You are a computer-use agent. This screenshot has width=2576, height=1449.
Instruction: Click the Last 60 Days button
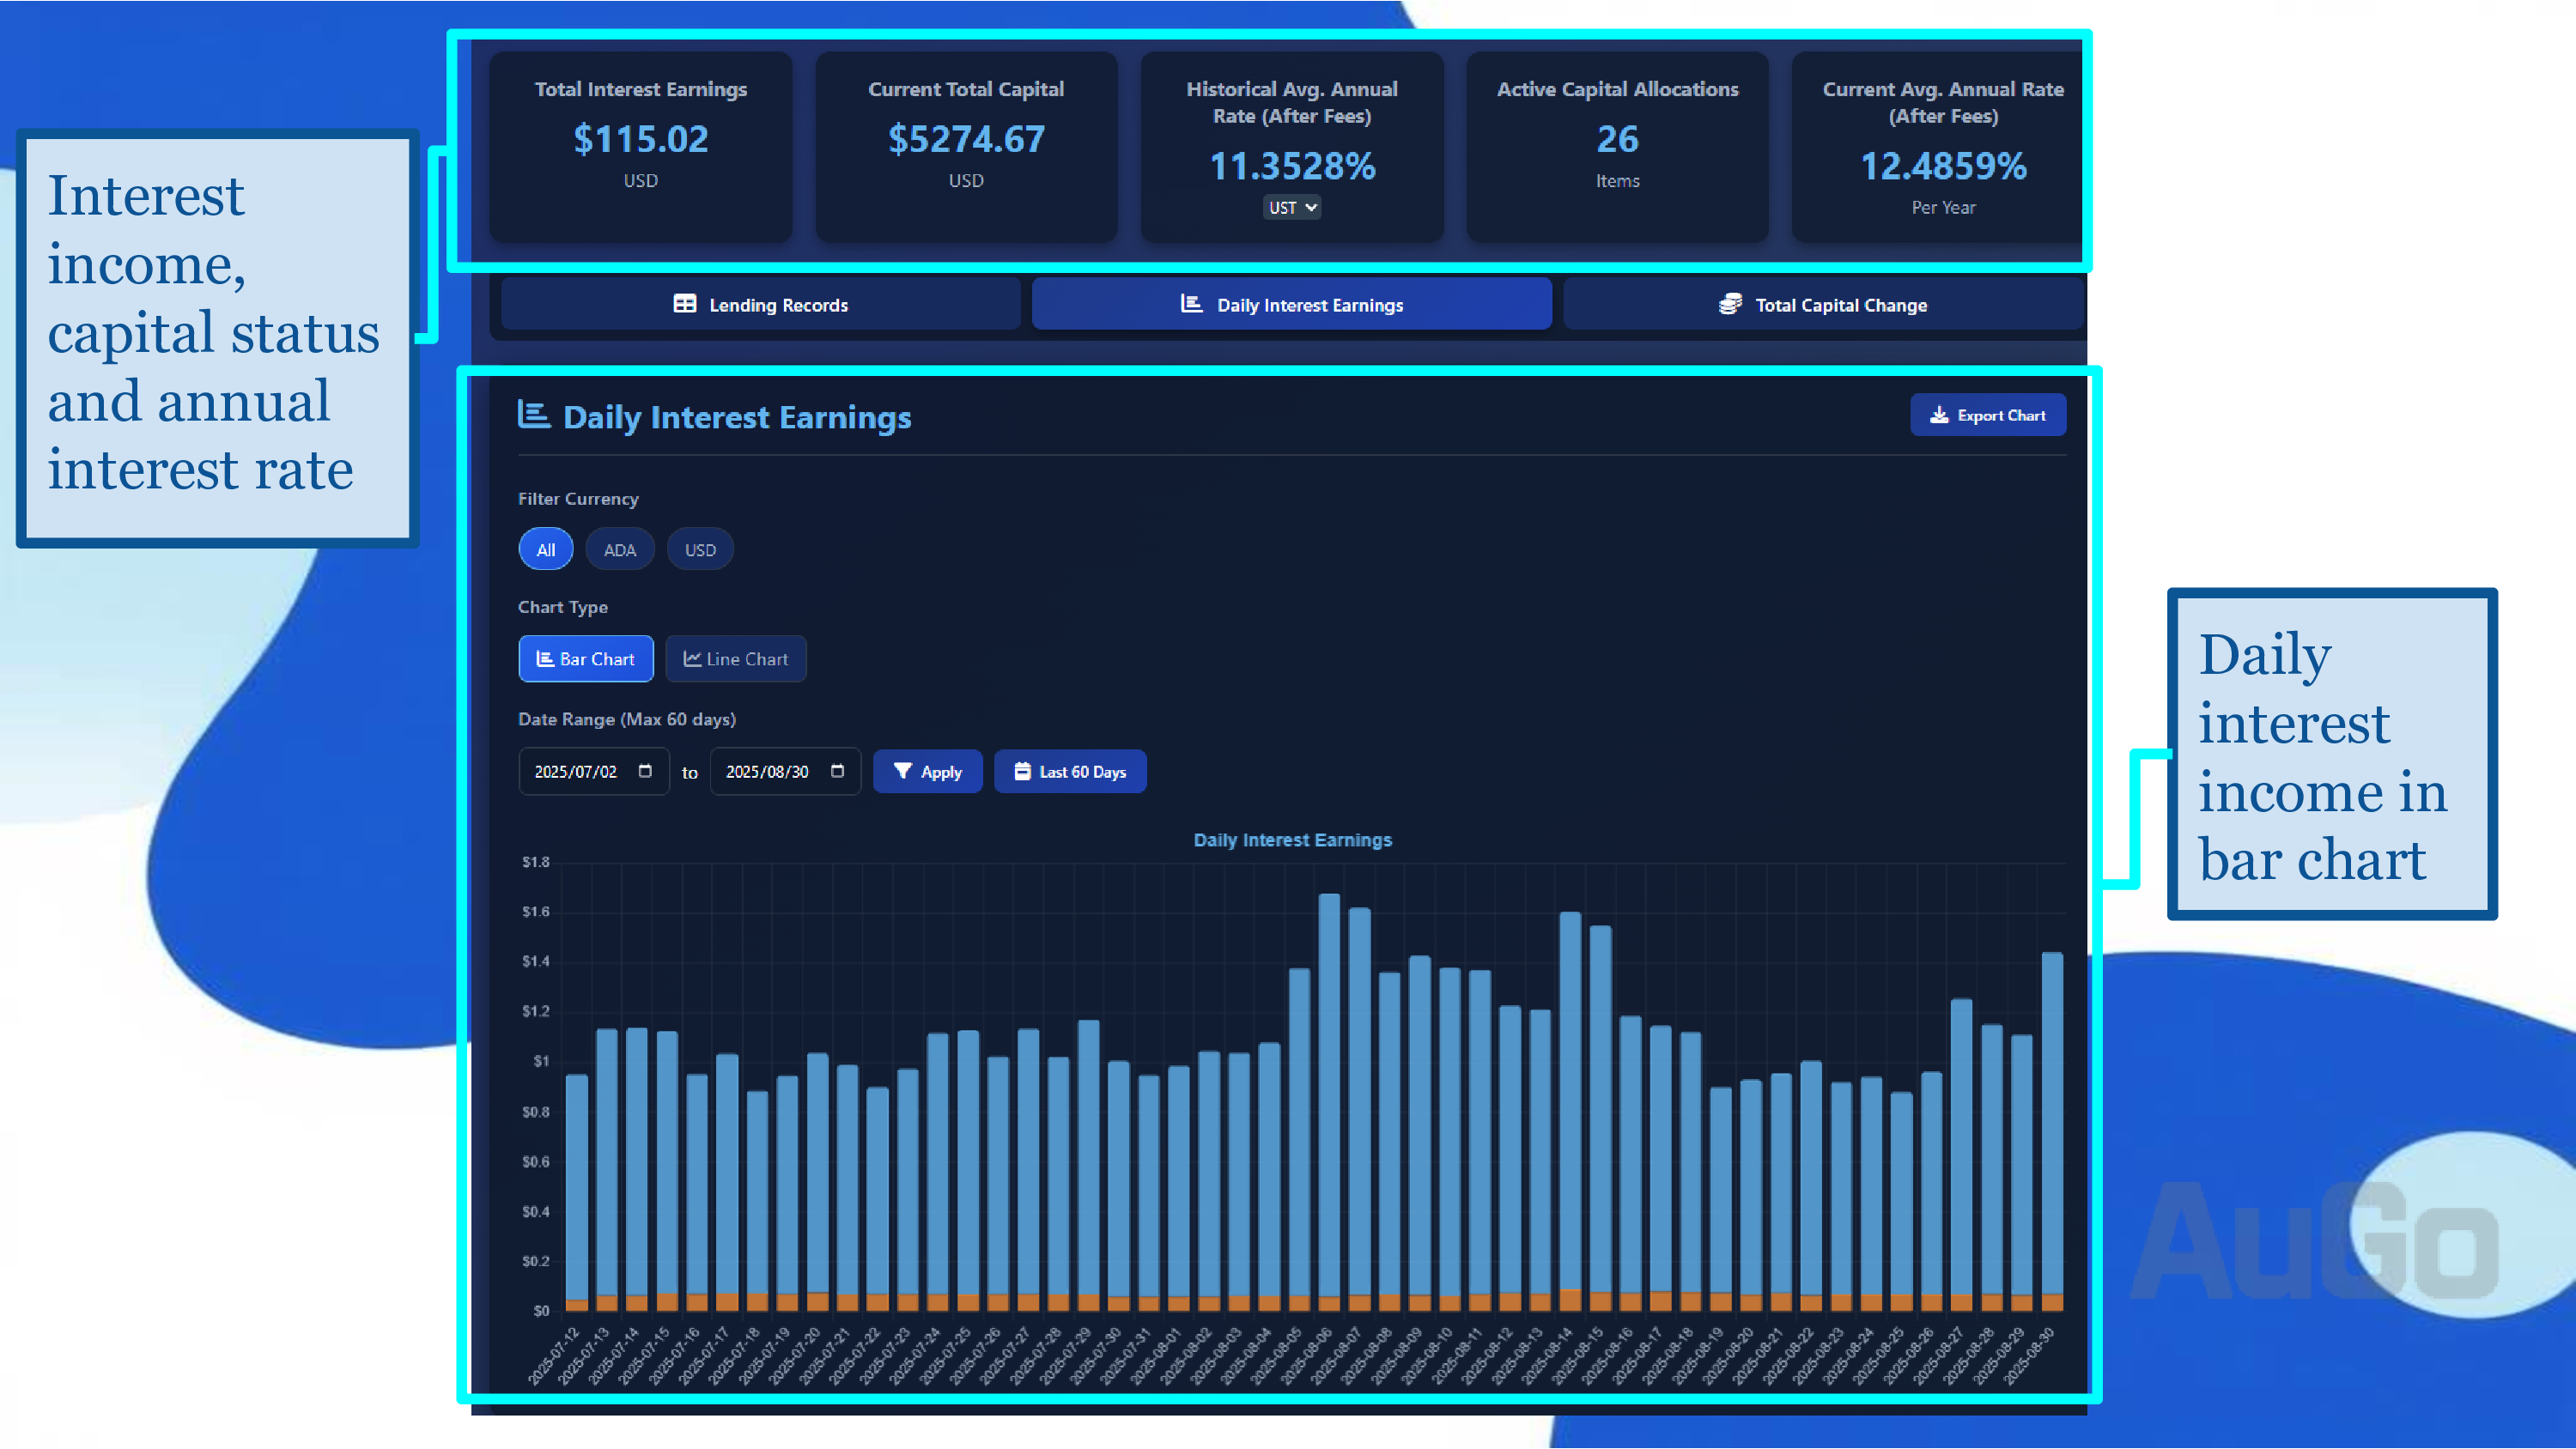(1070, 771)
